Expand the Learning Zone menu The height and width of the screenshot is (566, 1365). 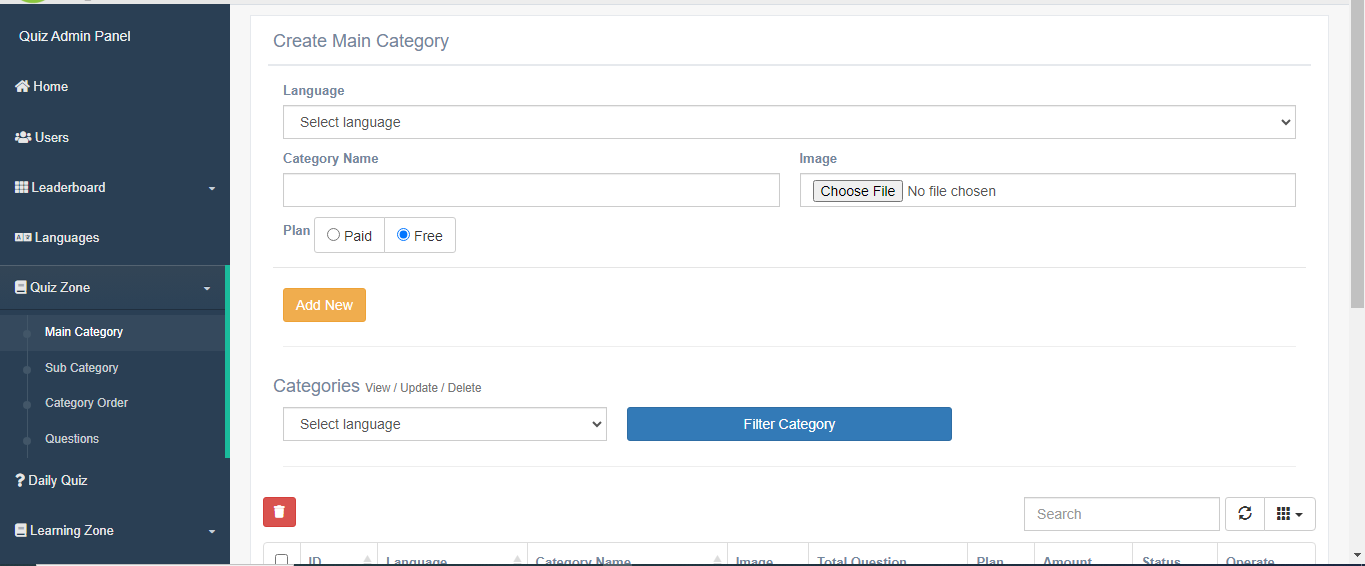point(114,531)
